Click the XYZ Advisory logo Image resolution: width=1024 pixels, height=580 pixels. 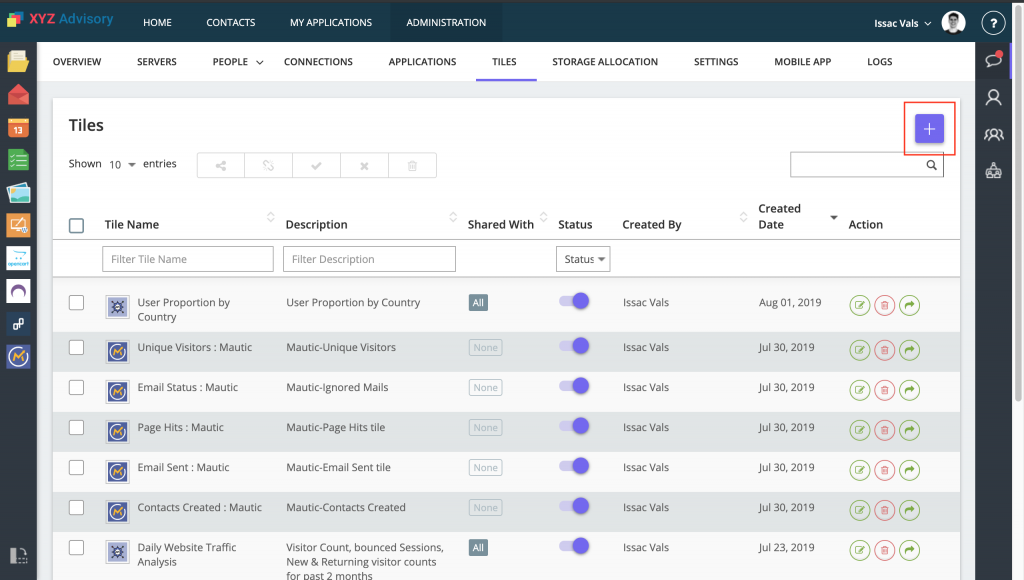60,19
